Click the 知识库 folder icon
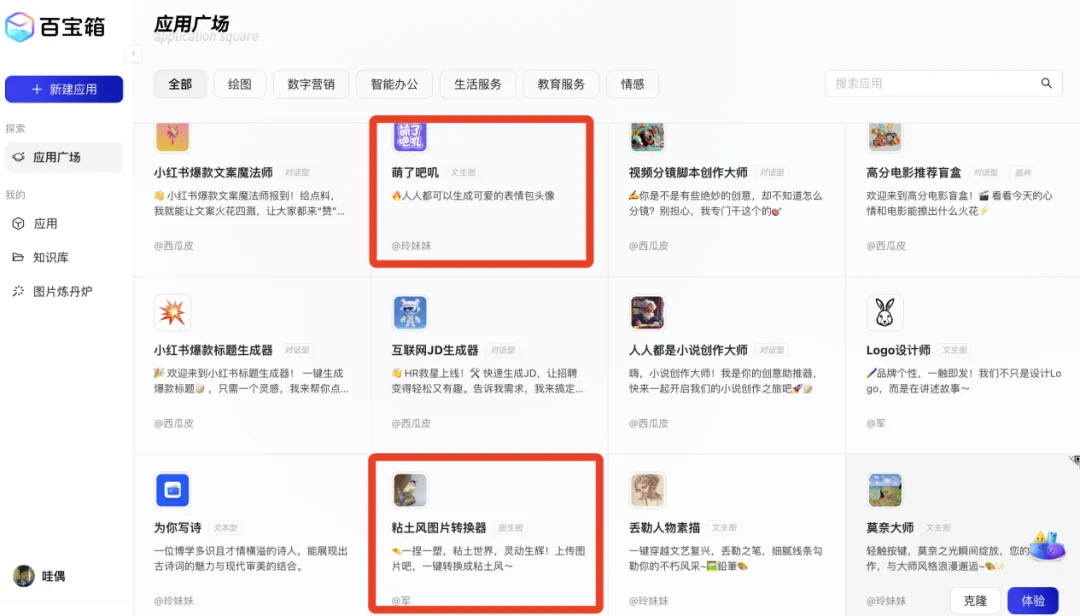1080x616 pixels. point(19,257)
